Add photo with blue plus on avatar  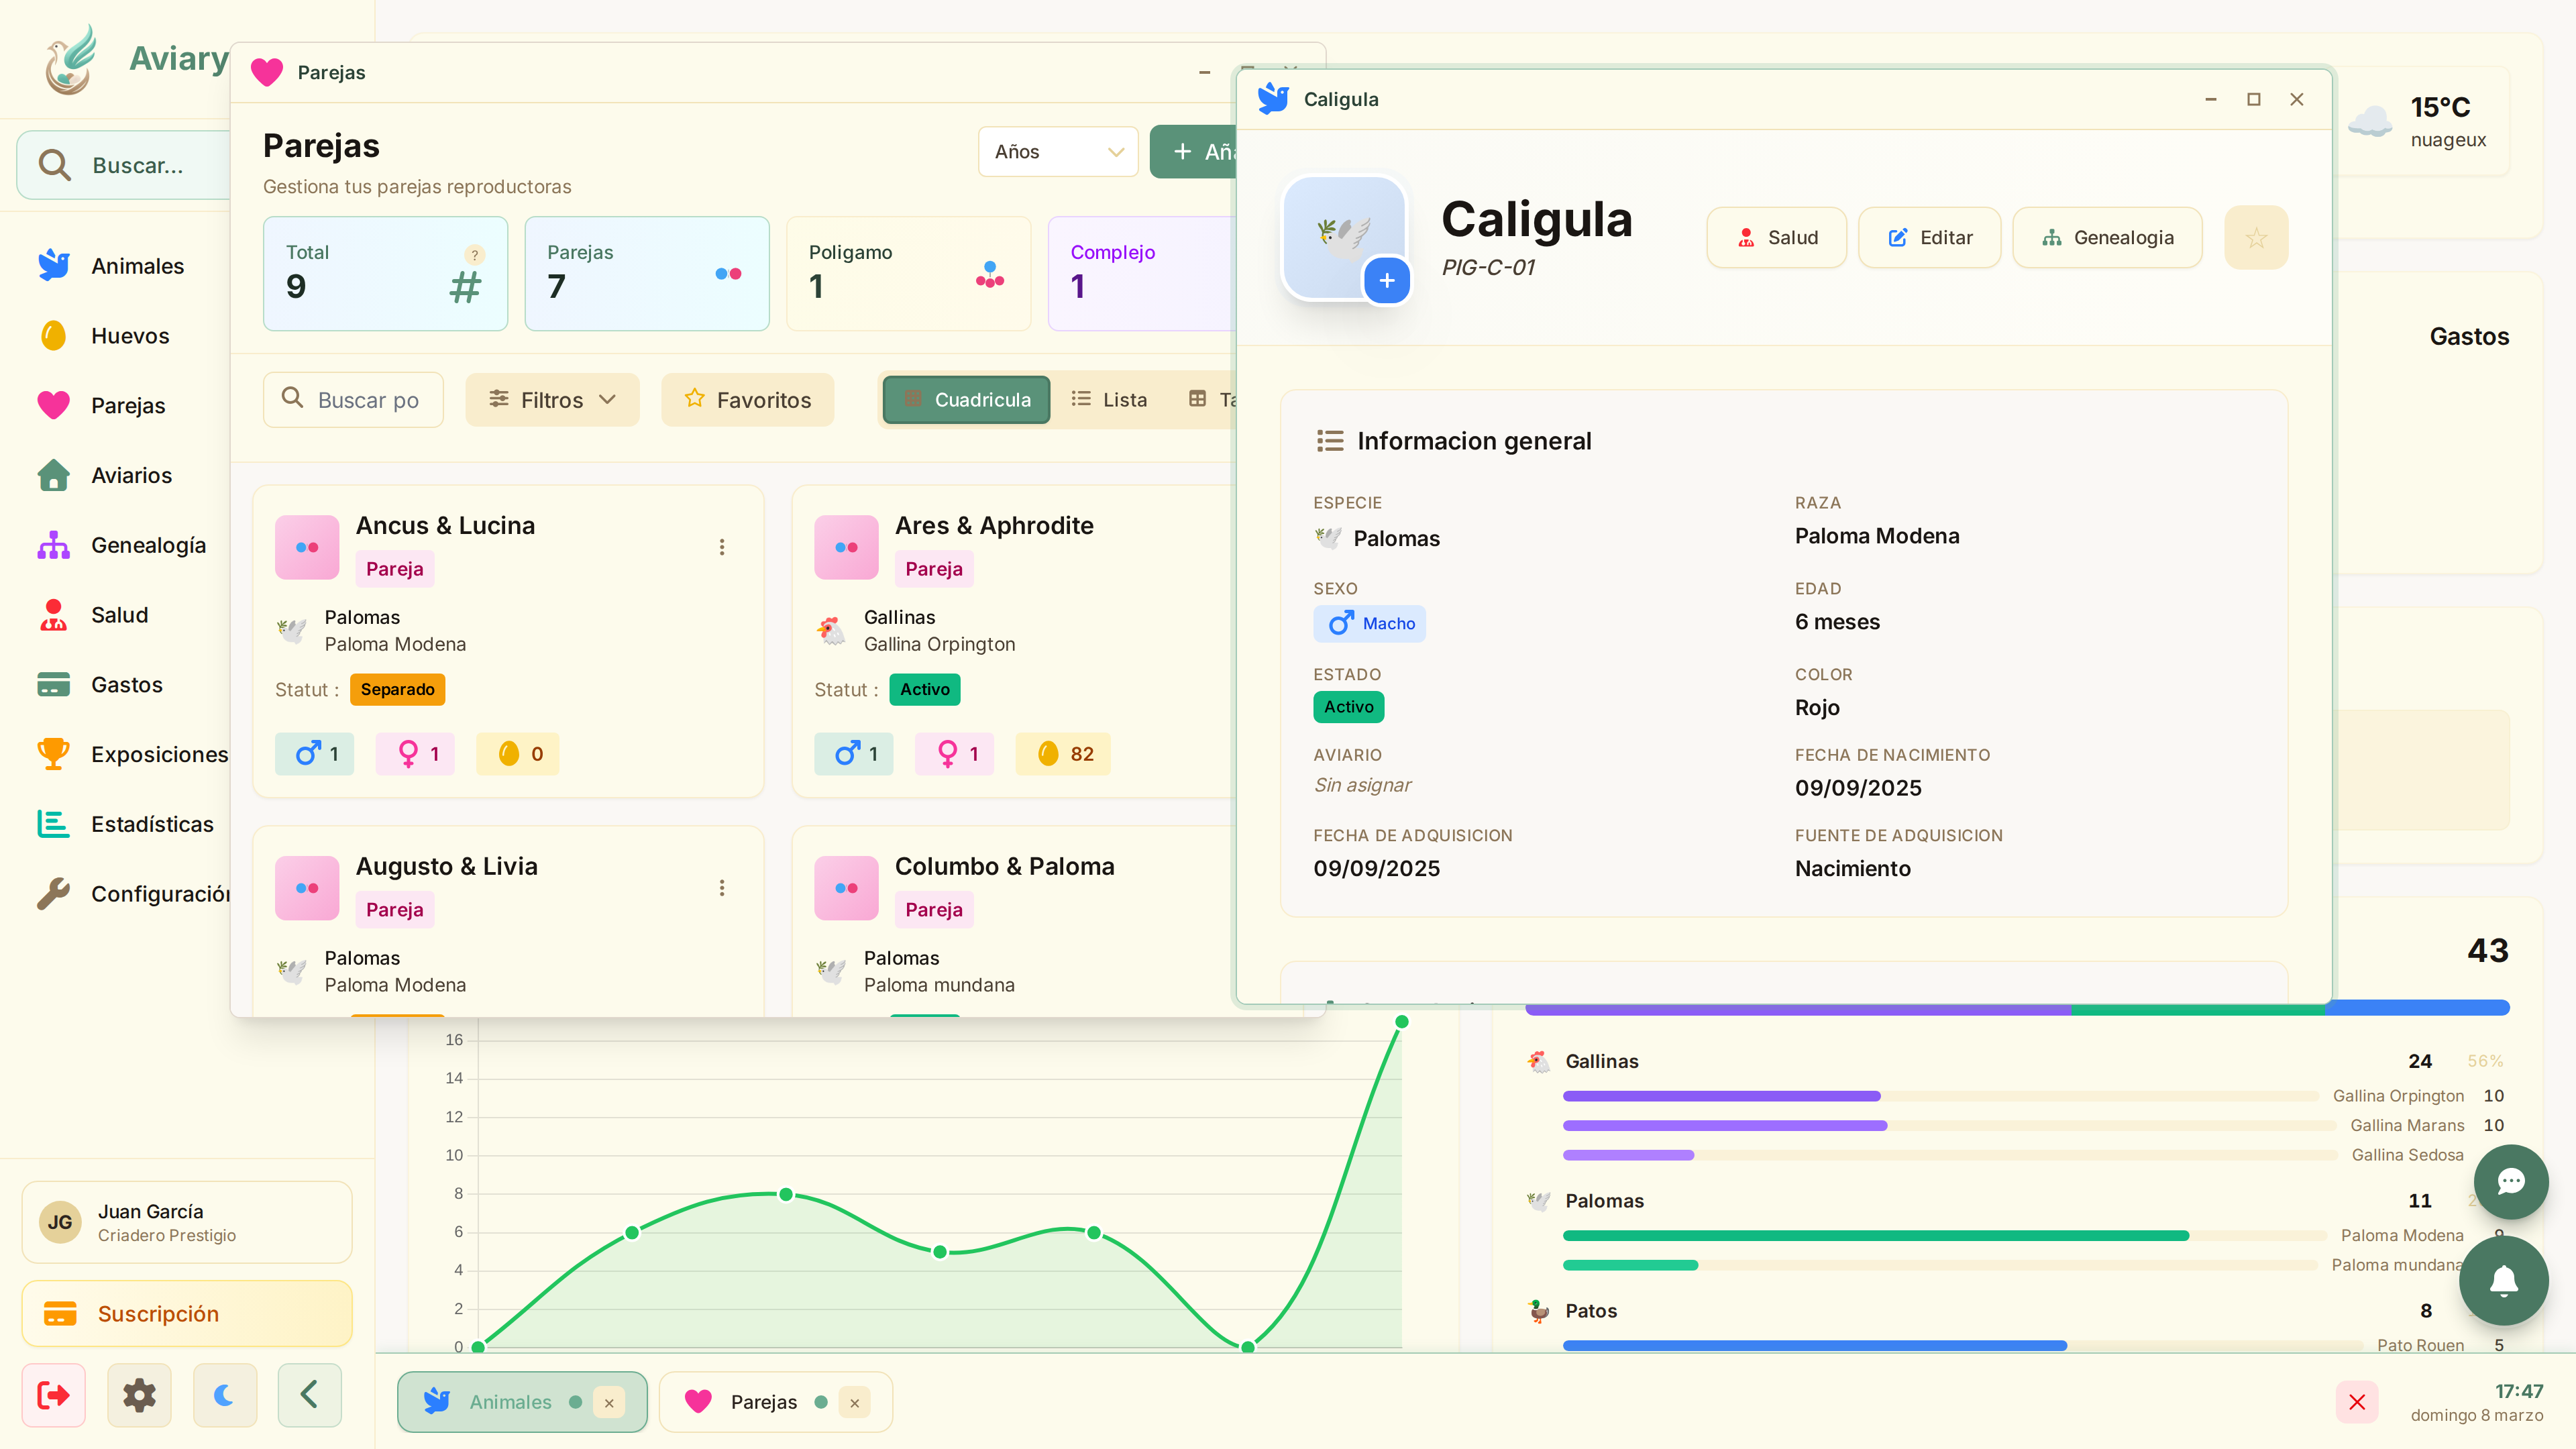click(x=1386, y=281)
